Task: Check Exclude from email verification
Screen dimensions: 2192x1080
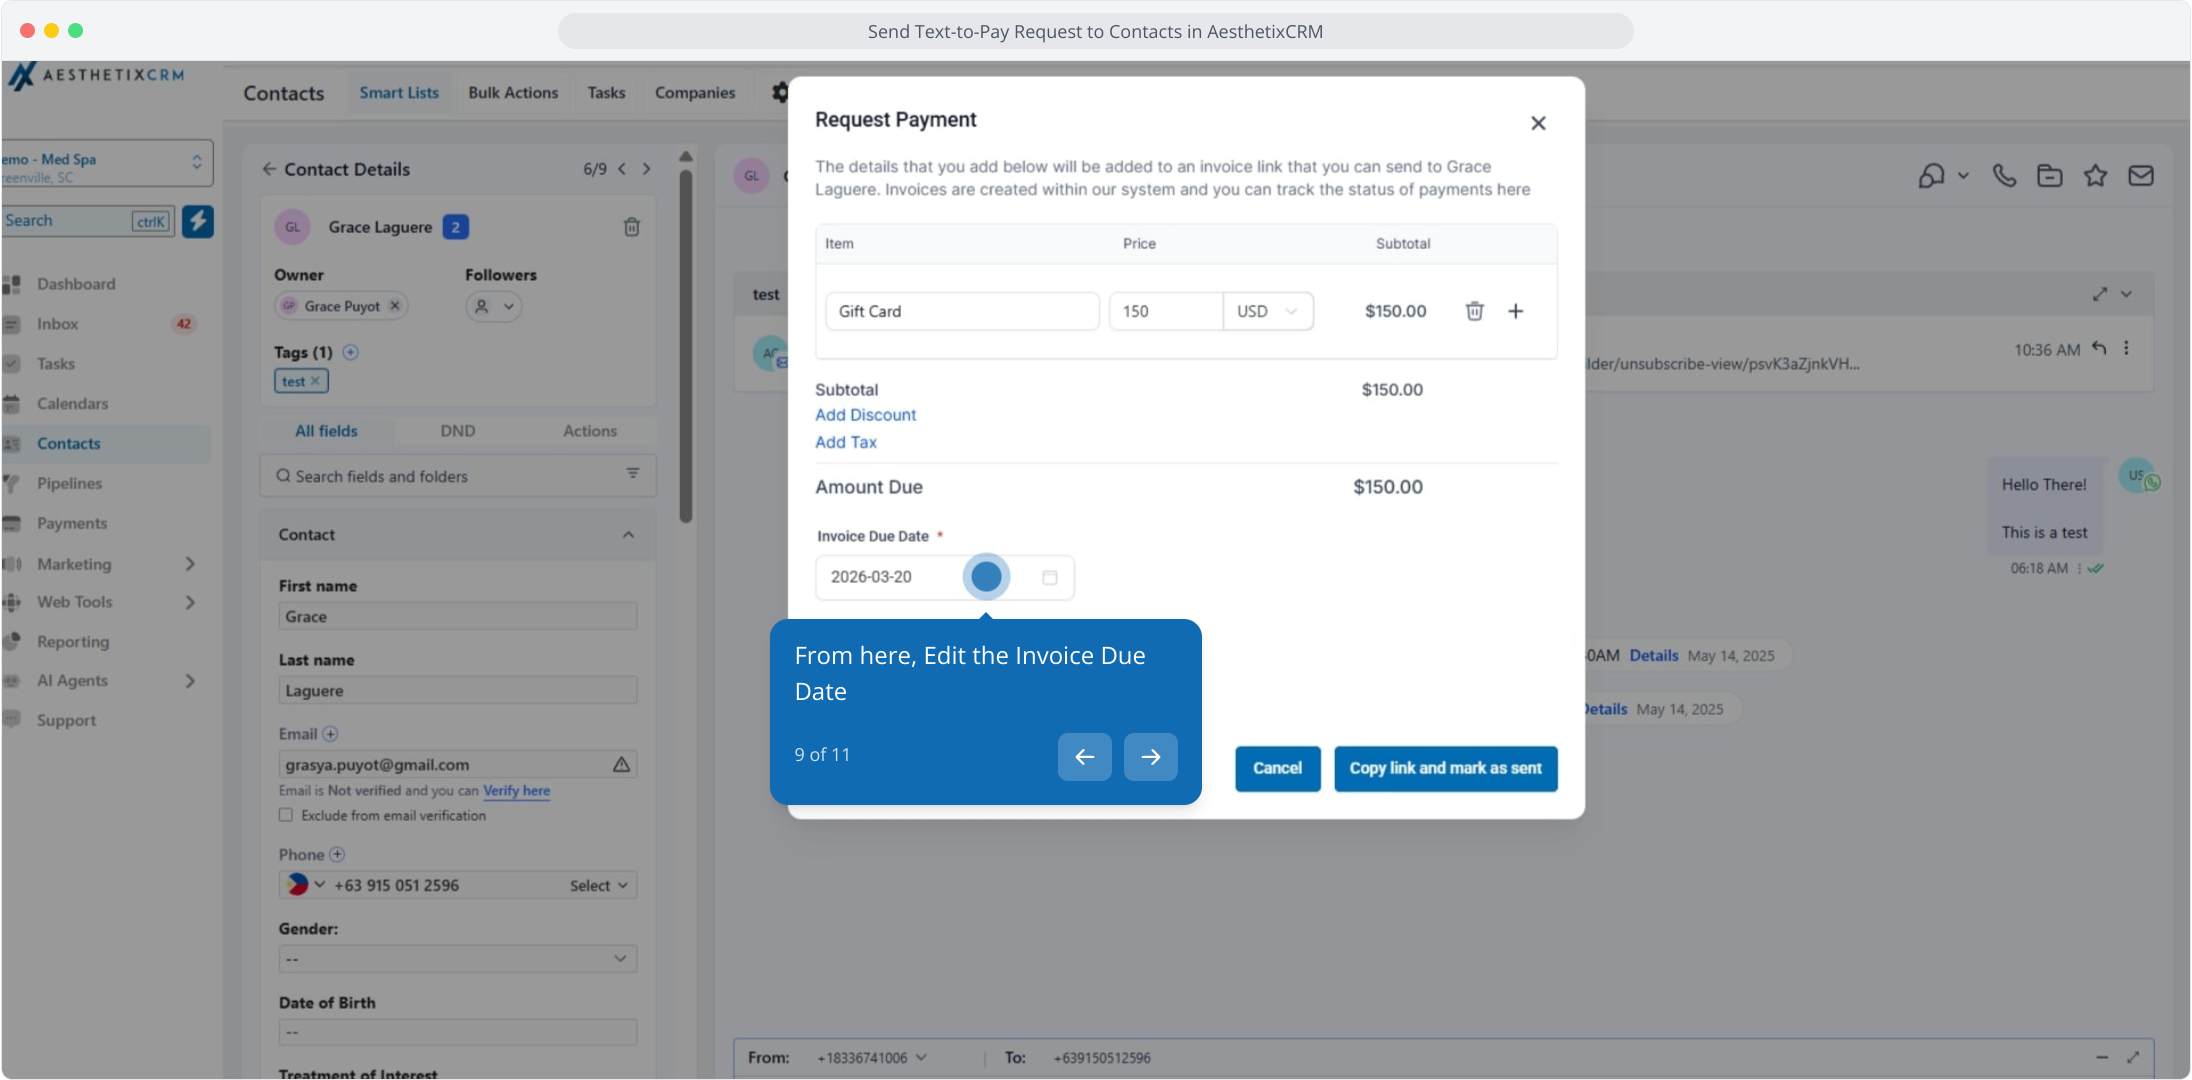Action: [286, 815]
